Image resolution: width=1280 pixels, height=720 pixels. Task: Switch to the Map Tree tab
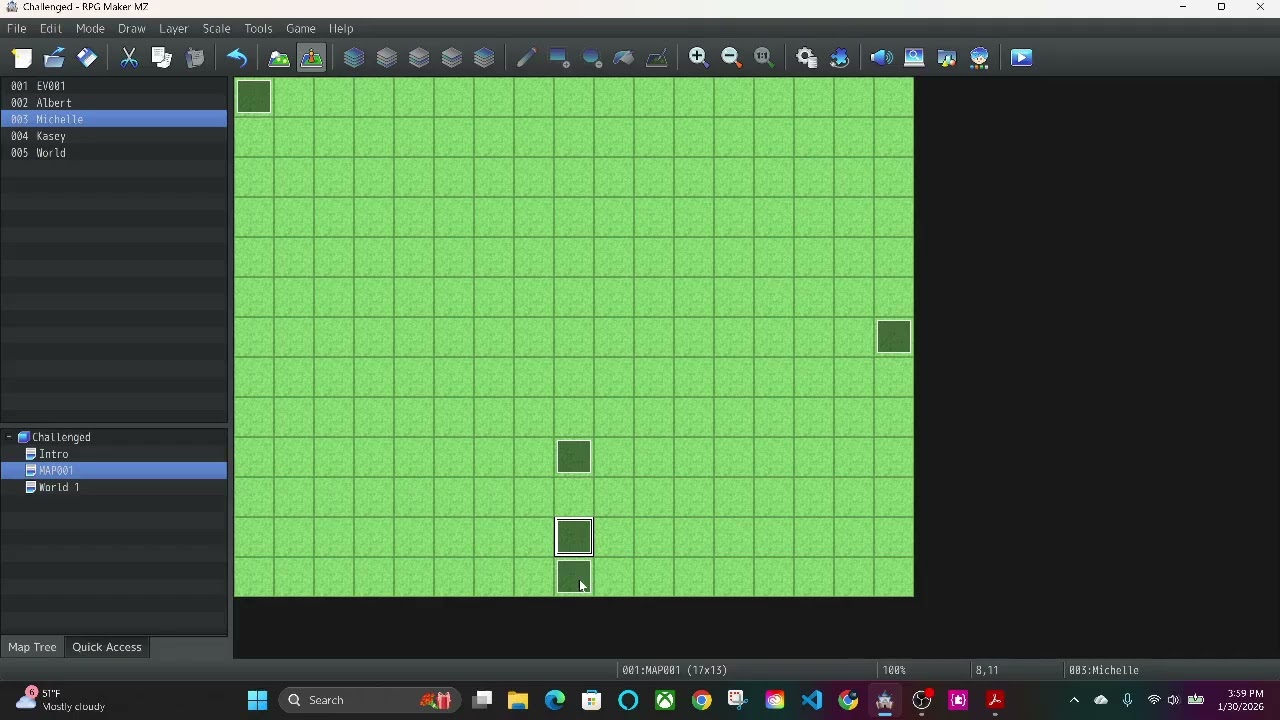(x=32, y=647)
